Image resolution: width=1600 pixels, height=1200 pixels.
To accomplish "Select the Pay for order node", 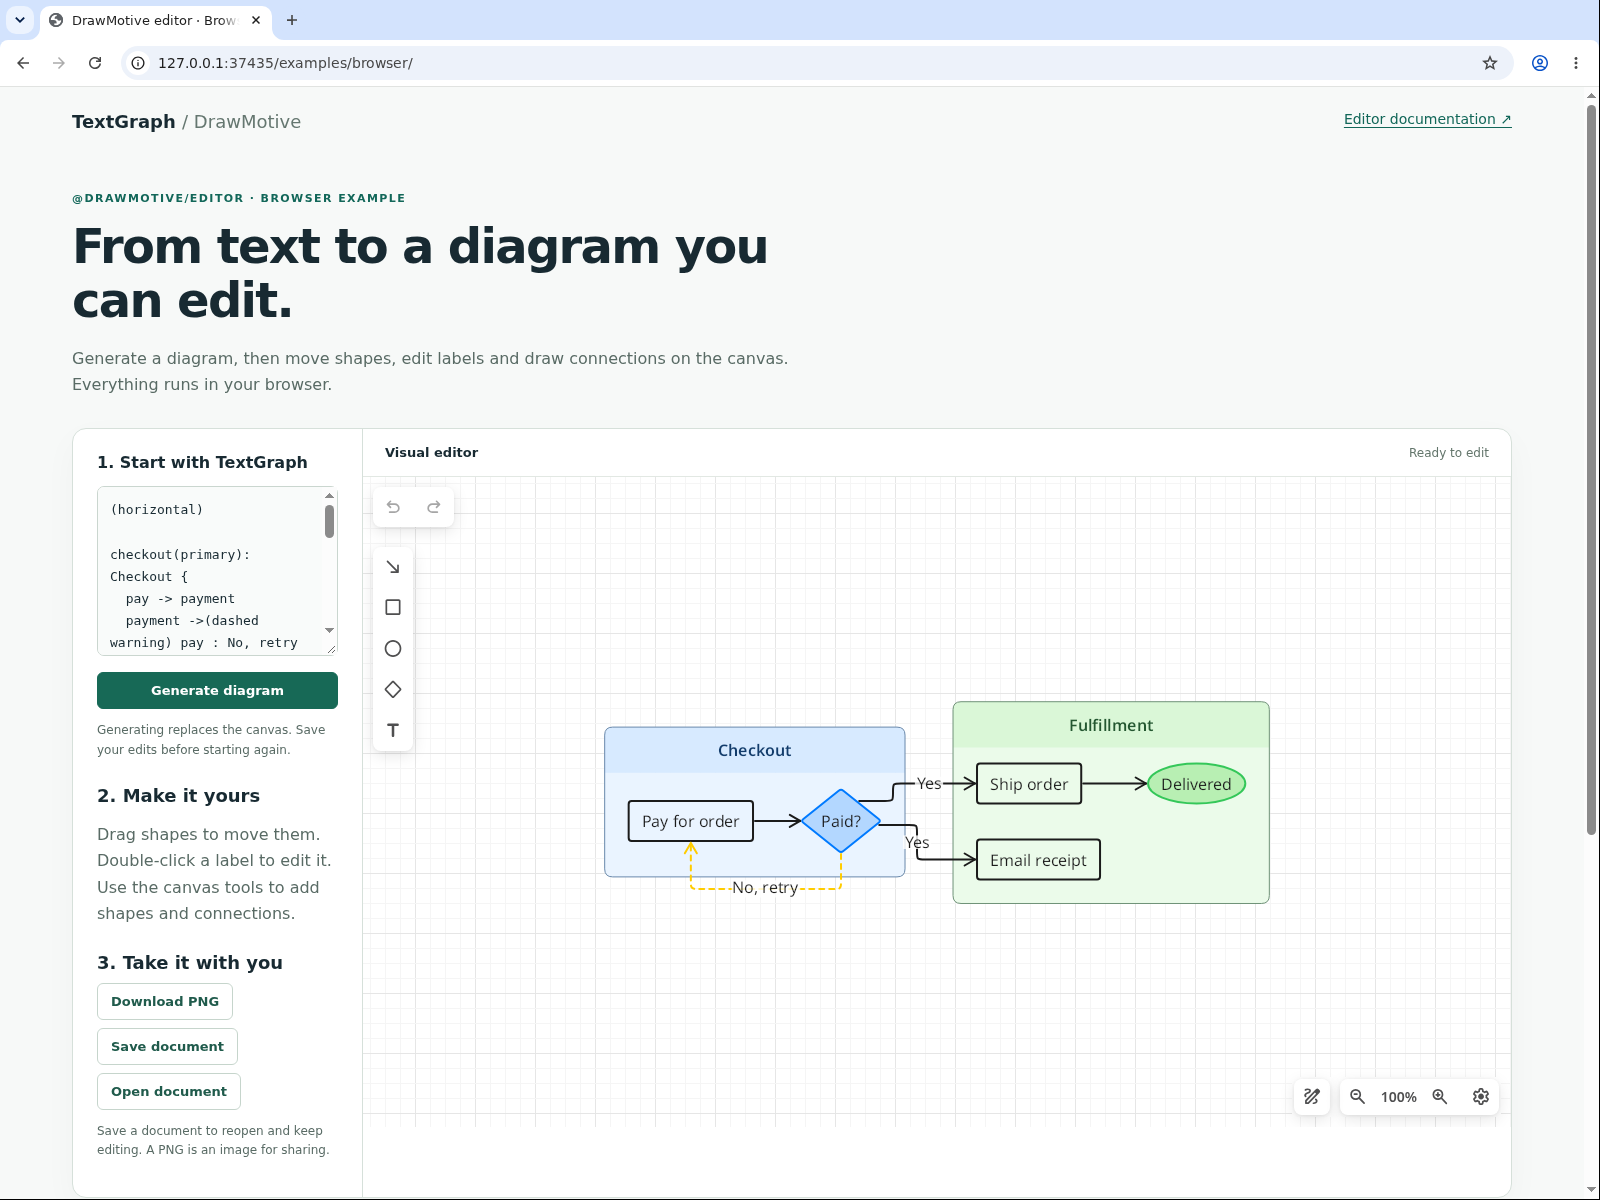I will 691,821.
